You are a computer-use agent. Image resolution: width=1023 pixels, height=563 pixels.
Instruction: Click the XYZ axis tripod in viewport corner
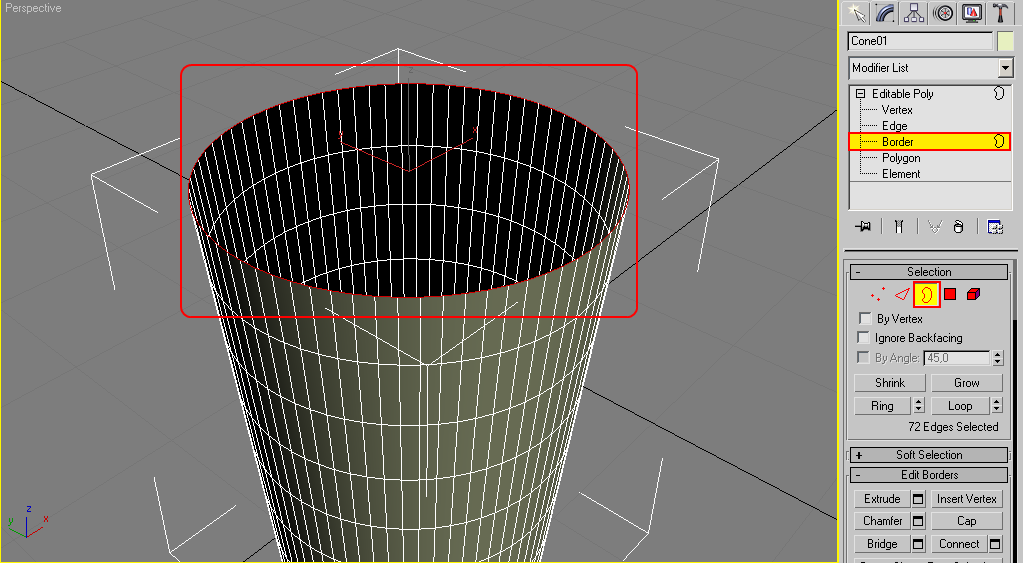coord(27,522)
